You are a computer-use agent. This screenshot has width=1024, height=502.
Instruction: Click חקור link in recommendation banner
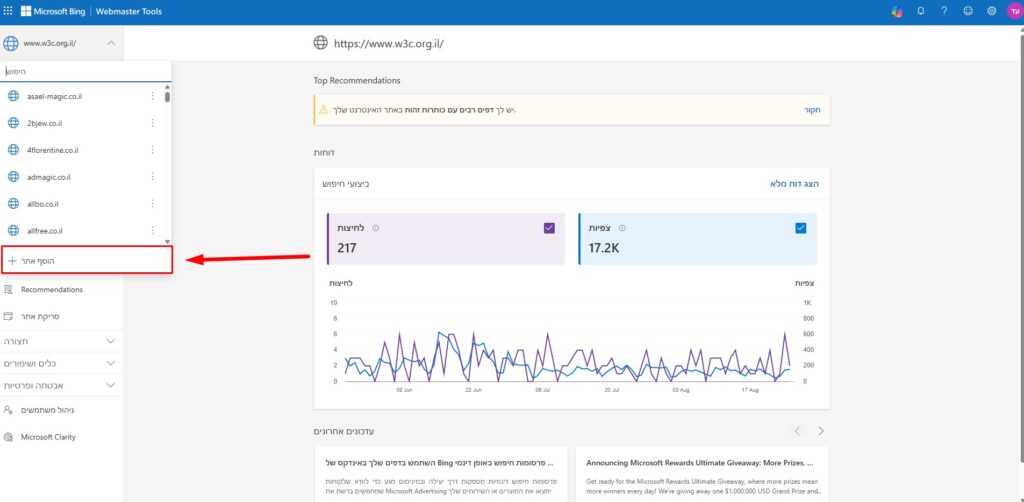[x=811, y=110]
